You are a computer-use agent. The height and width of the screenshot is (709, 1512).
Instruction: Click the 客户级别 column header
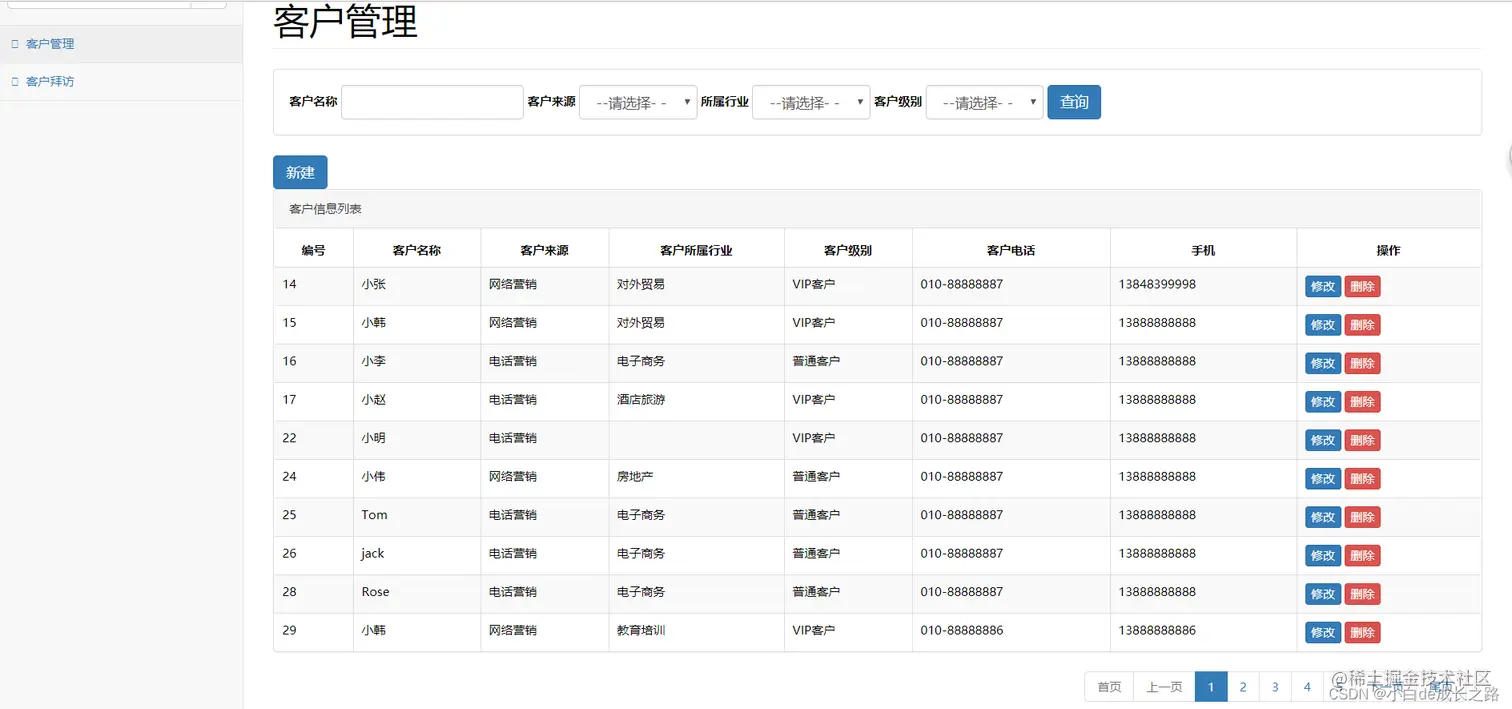point(848,250)
